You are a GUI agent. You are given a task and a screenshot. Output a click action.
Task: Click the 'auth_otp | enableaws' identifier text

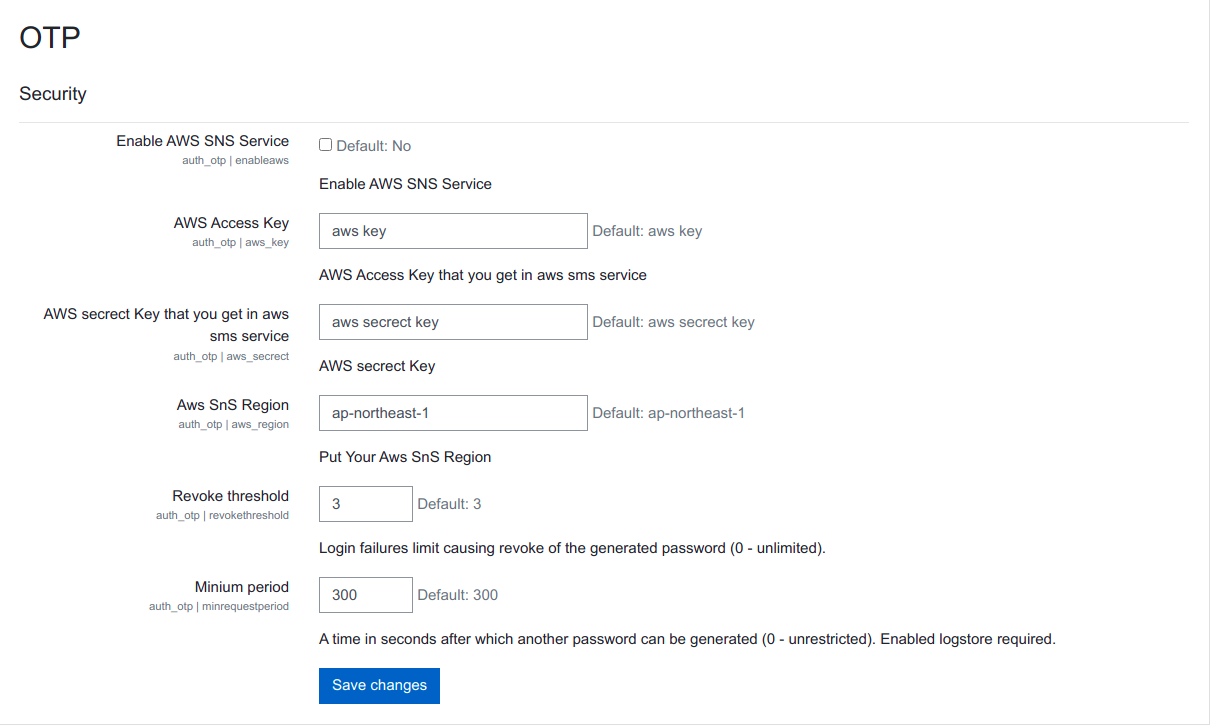235,160
